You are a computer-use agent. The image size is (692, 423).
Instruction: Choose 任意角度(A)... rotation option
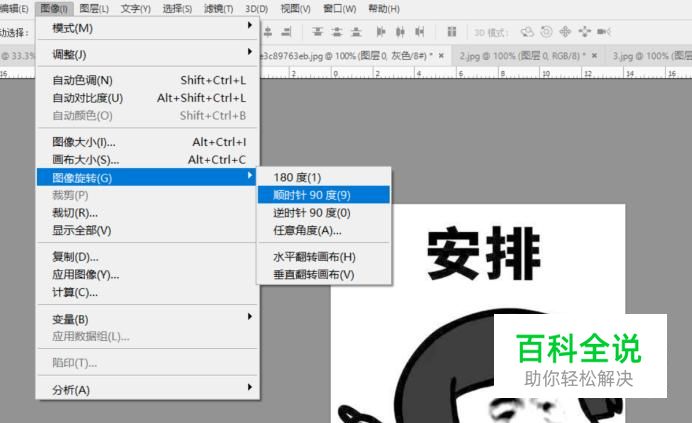pyautogui.click(x=324, y=230)
